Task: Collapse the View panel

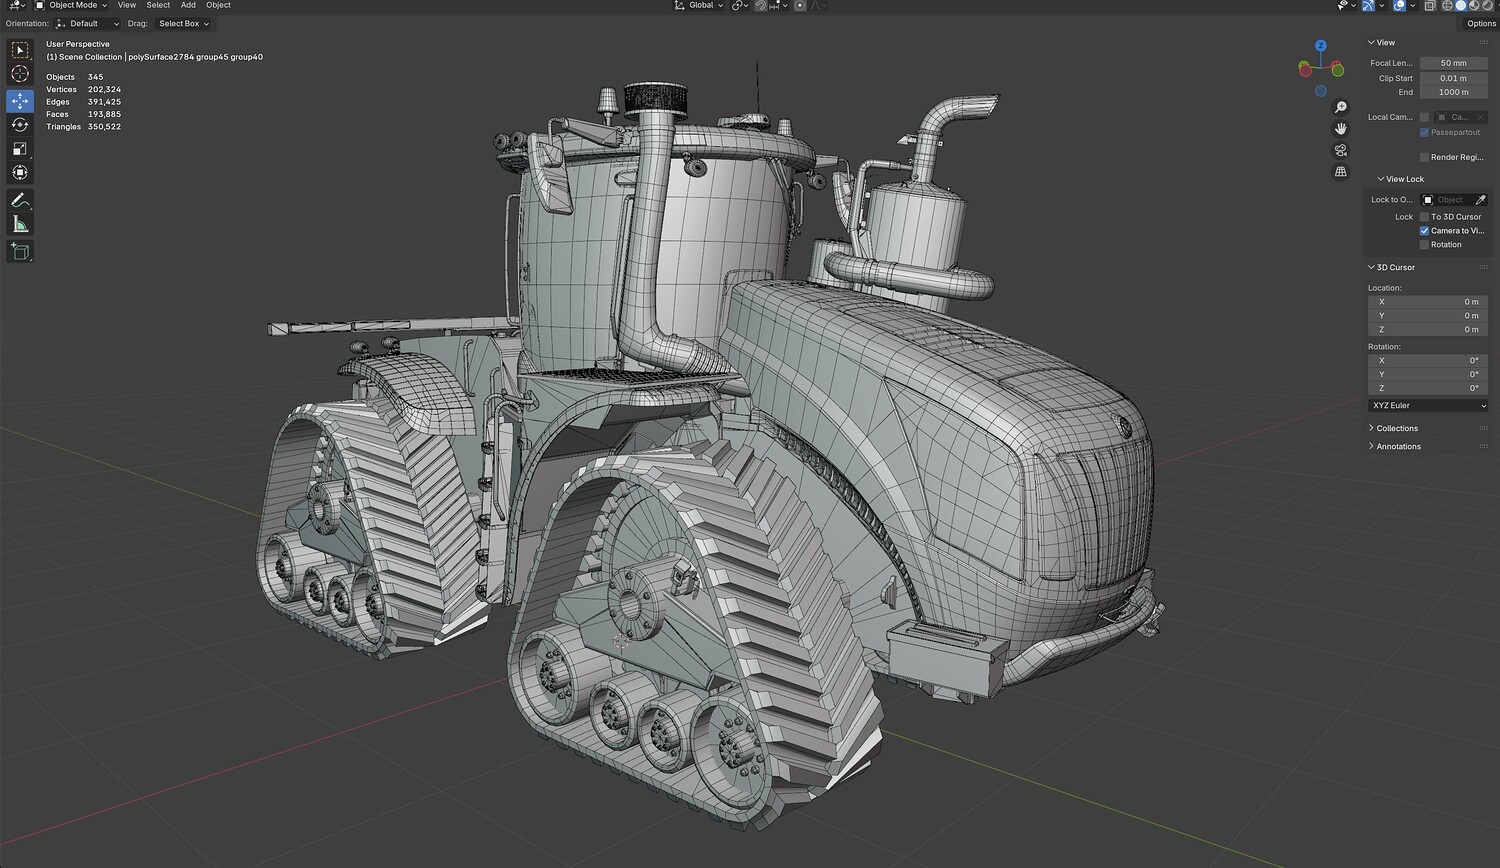Action: 1371,43
